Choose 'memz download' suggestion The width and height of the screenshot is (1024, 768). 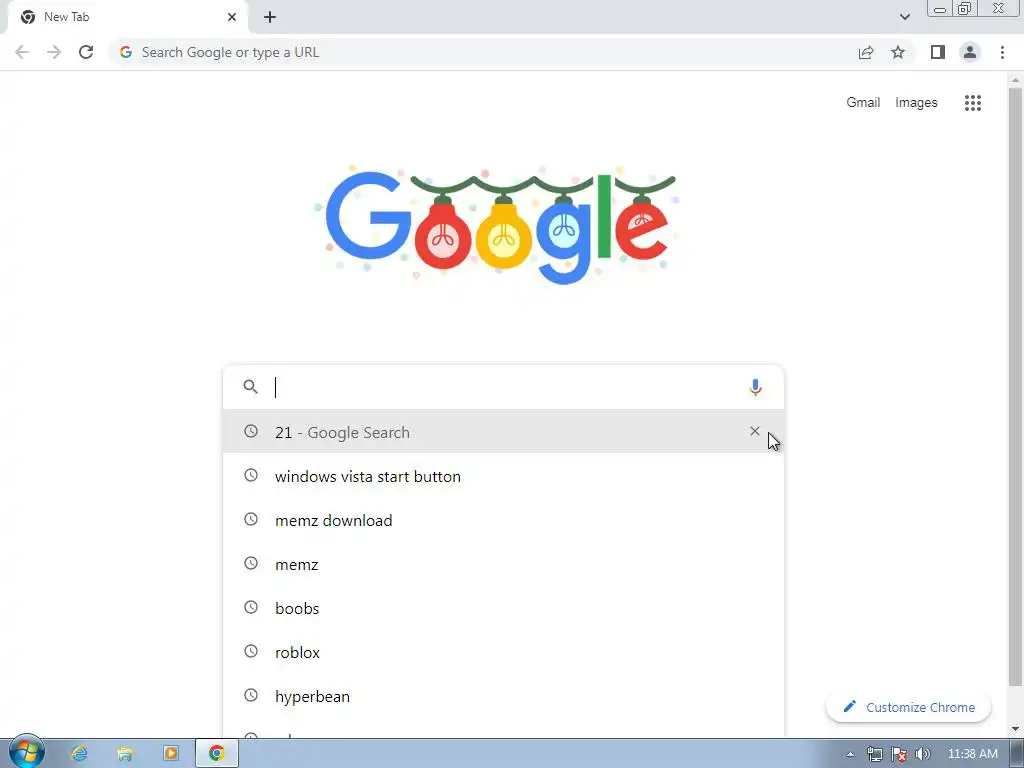[x=503, y=520]
